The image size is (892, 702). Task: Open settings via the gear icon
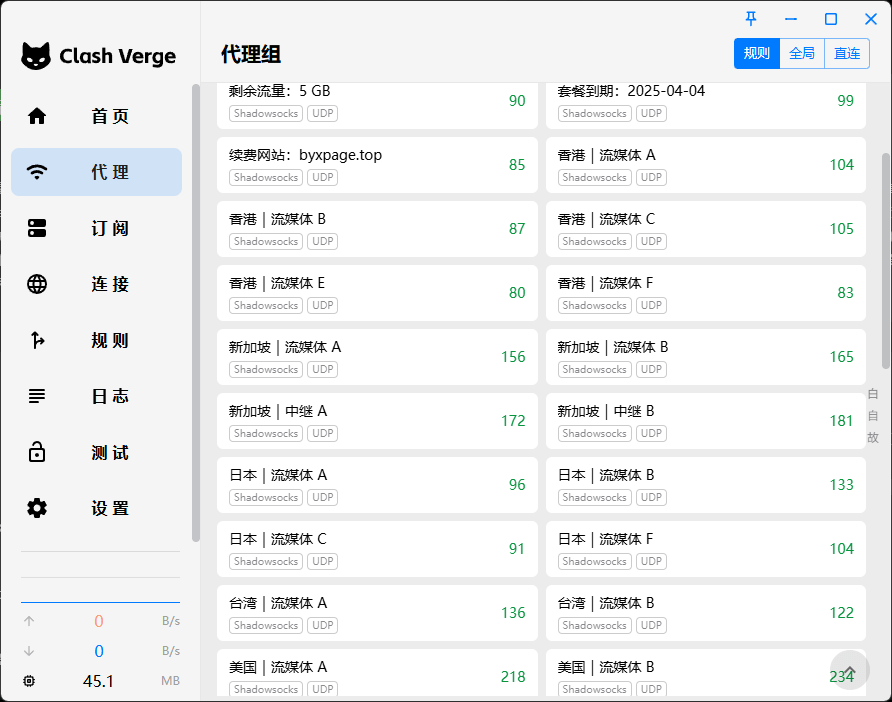pyautogui.click(x=37, y=508)
